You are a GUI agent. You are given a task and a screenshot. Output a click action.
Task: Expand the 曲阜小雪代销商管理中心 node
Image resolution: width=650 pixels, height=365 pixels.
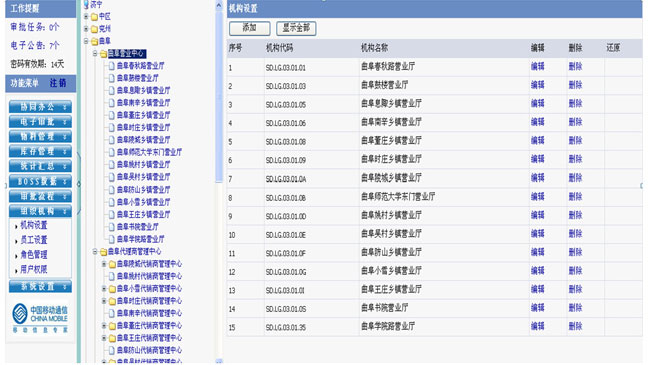click(x=104, y=288)
